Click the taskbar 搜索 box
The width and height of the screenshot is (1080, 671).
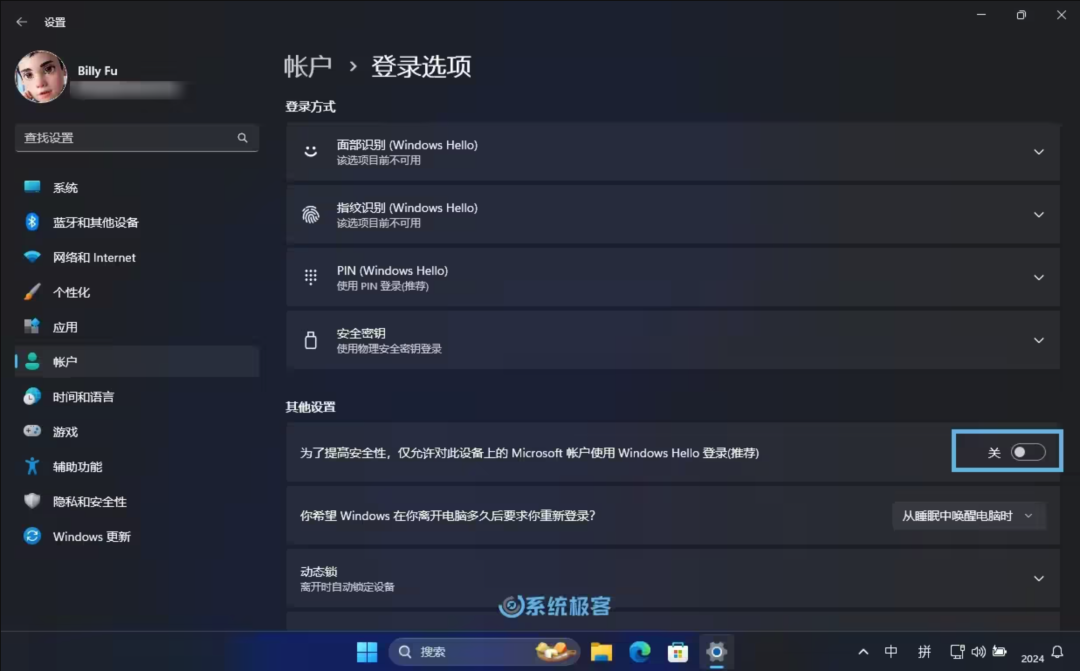tap(484, 652)
